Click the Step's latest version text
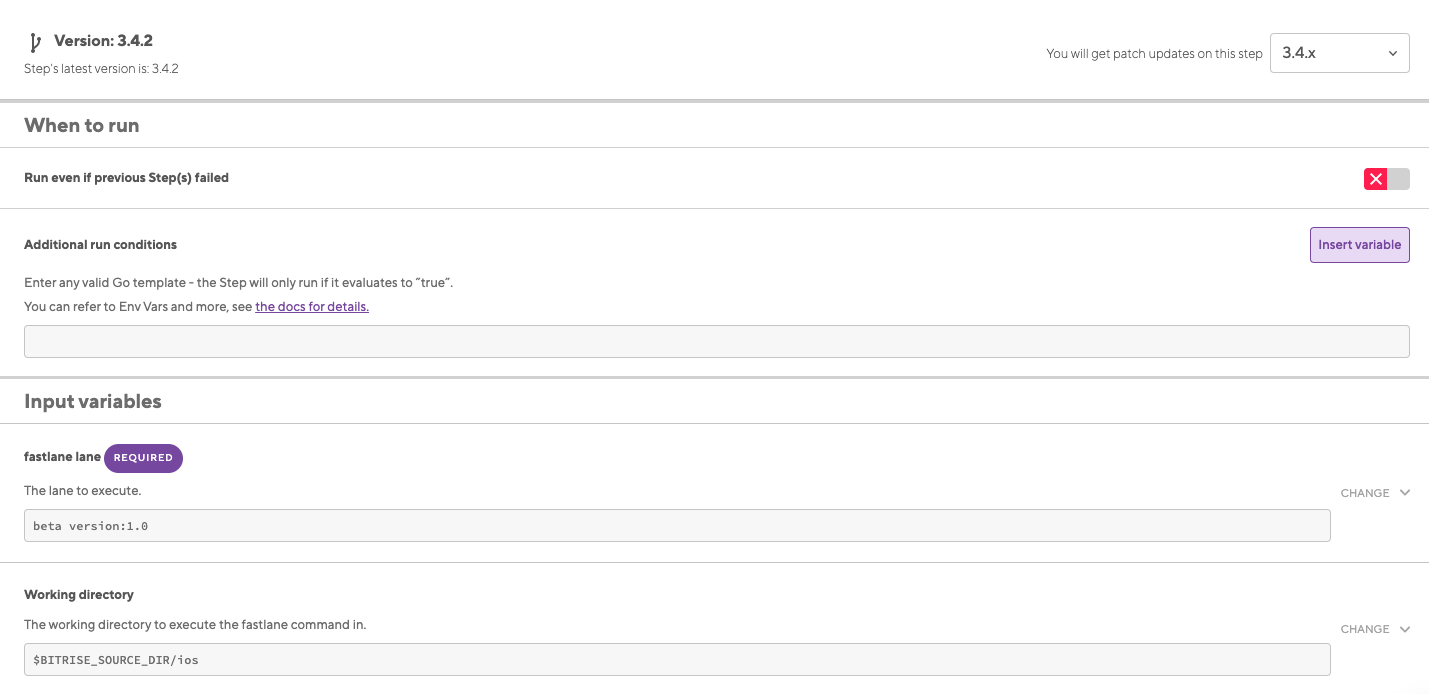The width and height of the screenshot is (1429, 694). tap(101, 69)
